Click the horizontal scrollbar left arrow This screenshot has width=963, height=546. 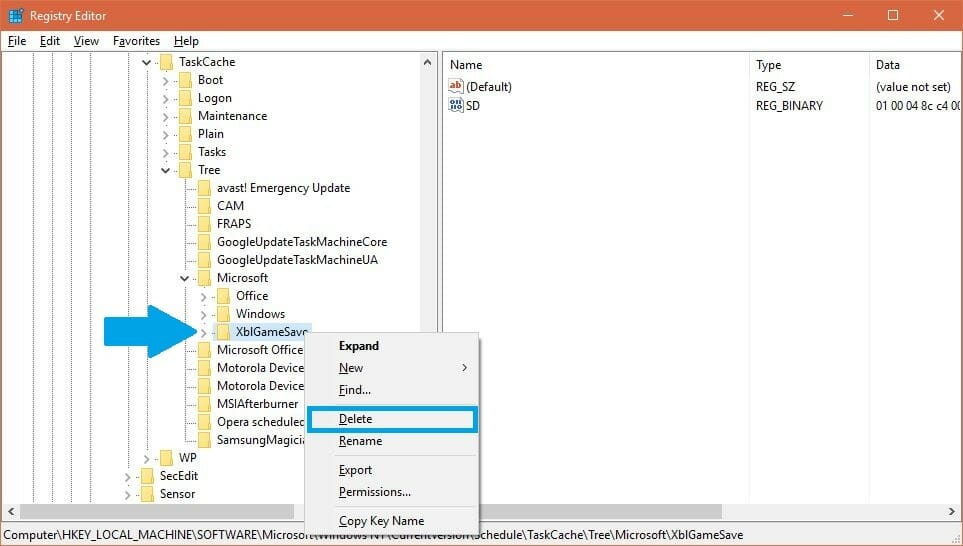(x=11, y=511)
